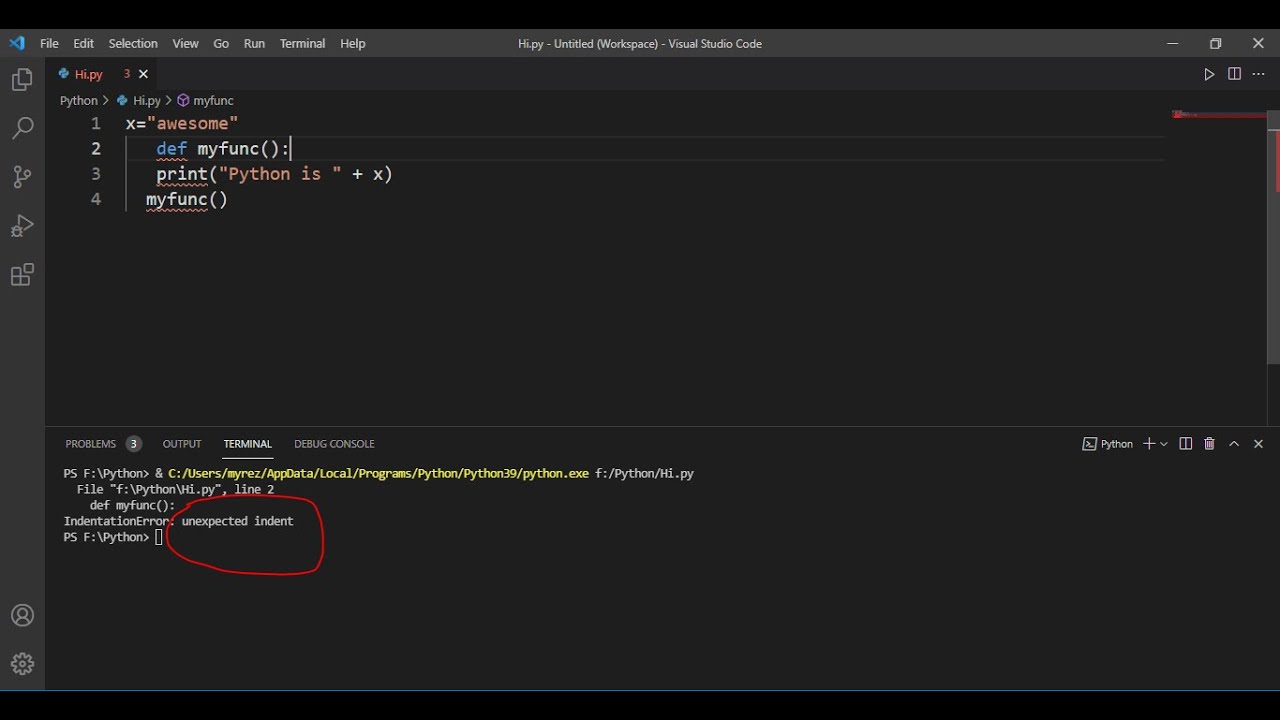Viewport: 1280px width, 720px height.
Task: Open the Accounts menu icon
Action: pos(22,616)
